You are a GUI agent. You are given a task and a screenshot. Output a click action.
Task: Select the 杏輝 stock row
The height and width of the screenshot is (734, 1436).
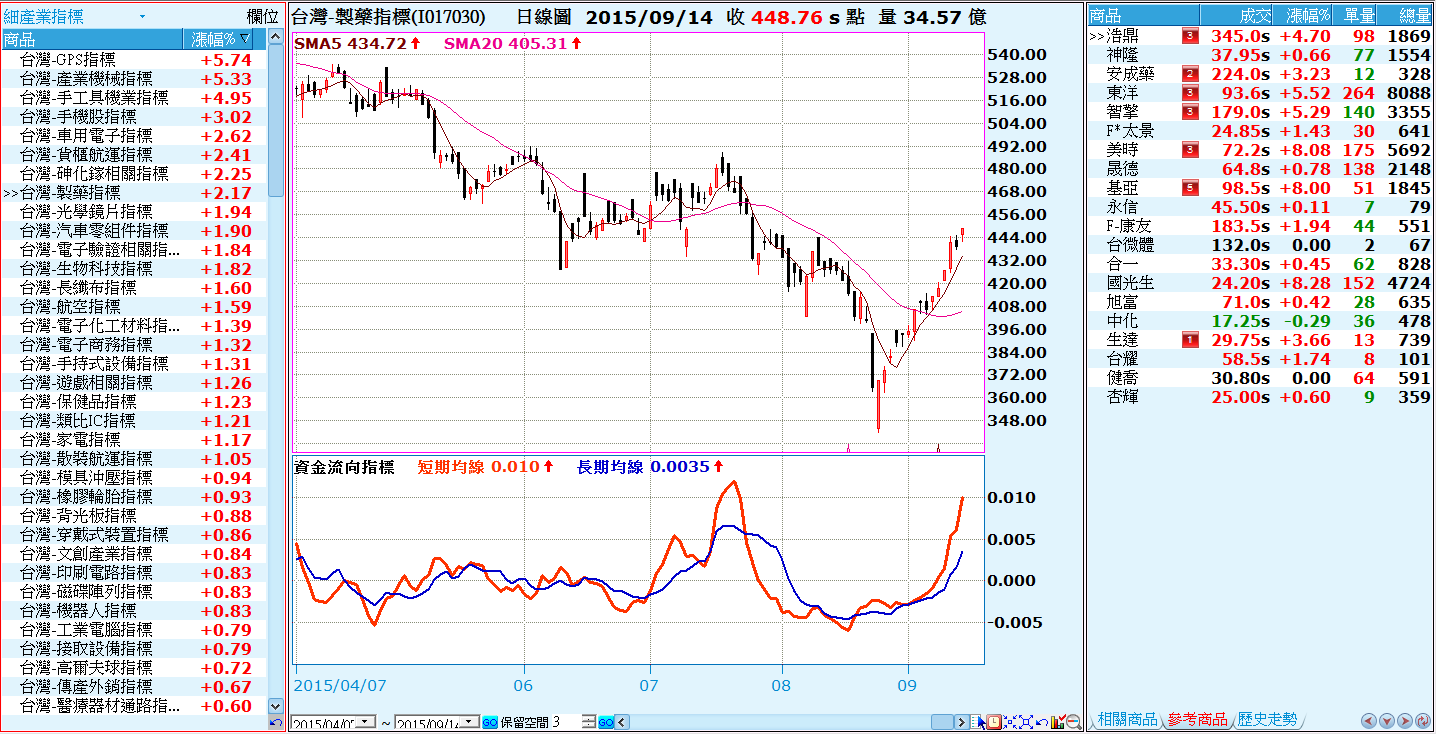pos(1260,397)
